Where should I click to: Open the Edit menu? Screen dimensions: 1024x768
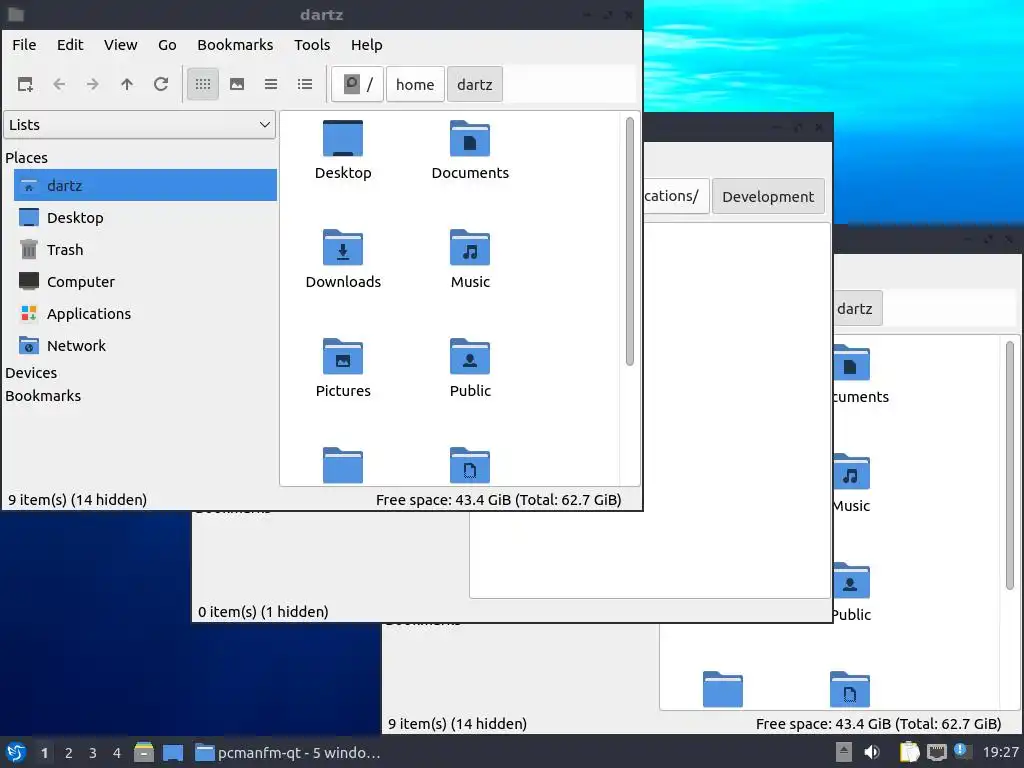(70, 45)
